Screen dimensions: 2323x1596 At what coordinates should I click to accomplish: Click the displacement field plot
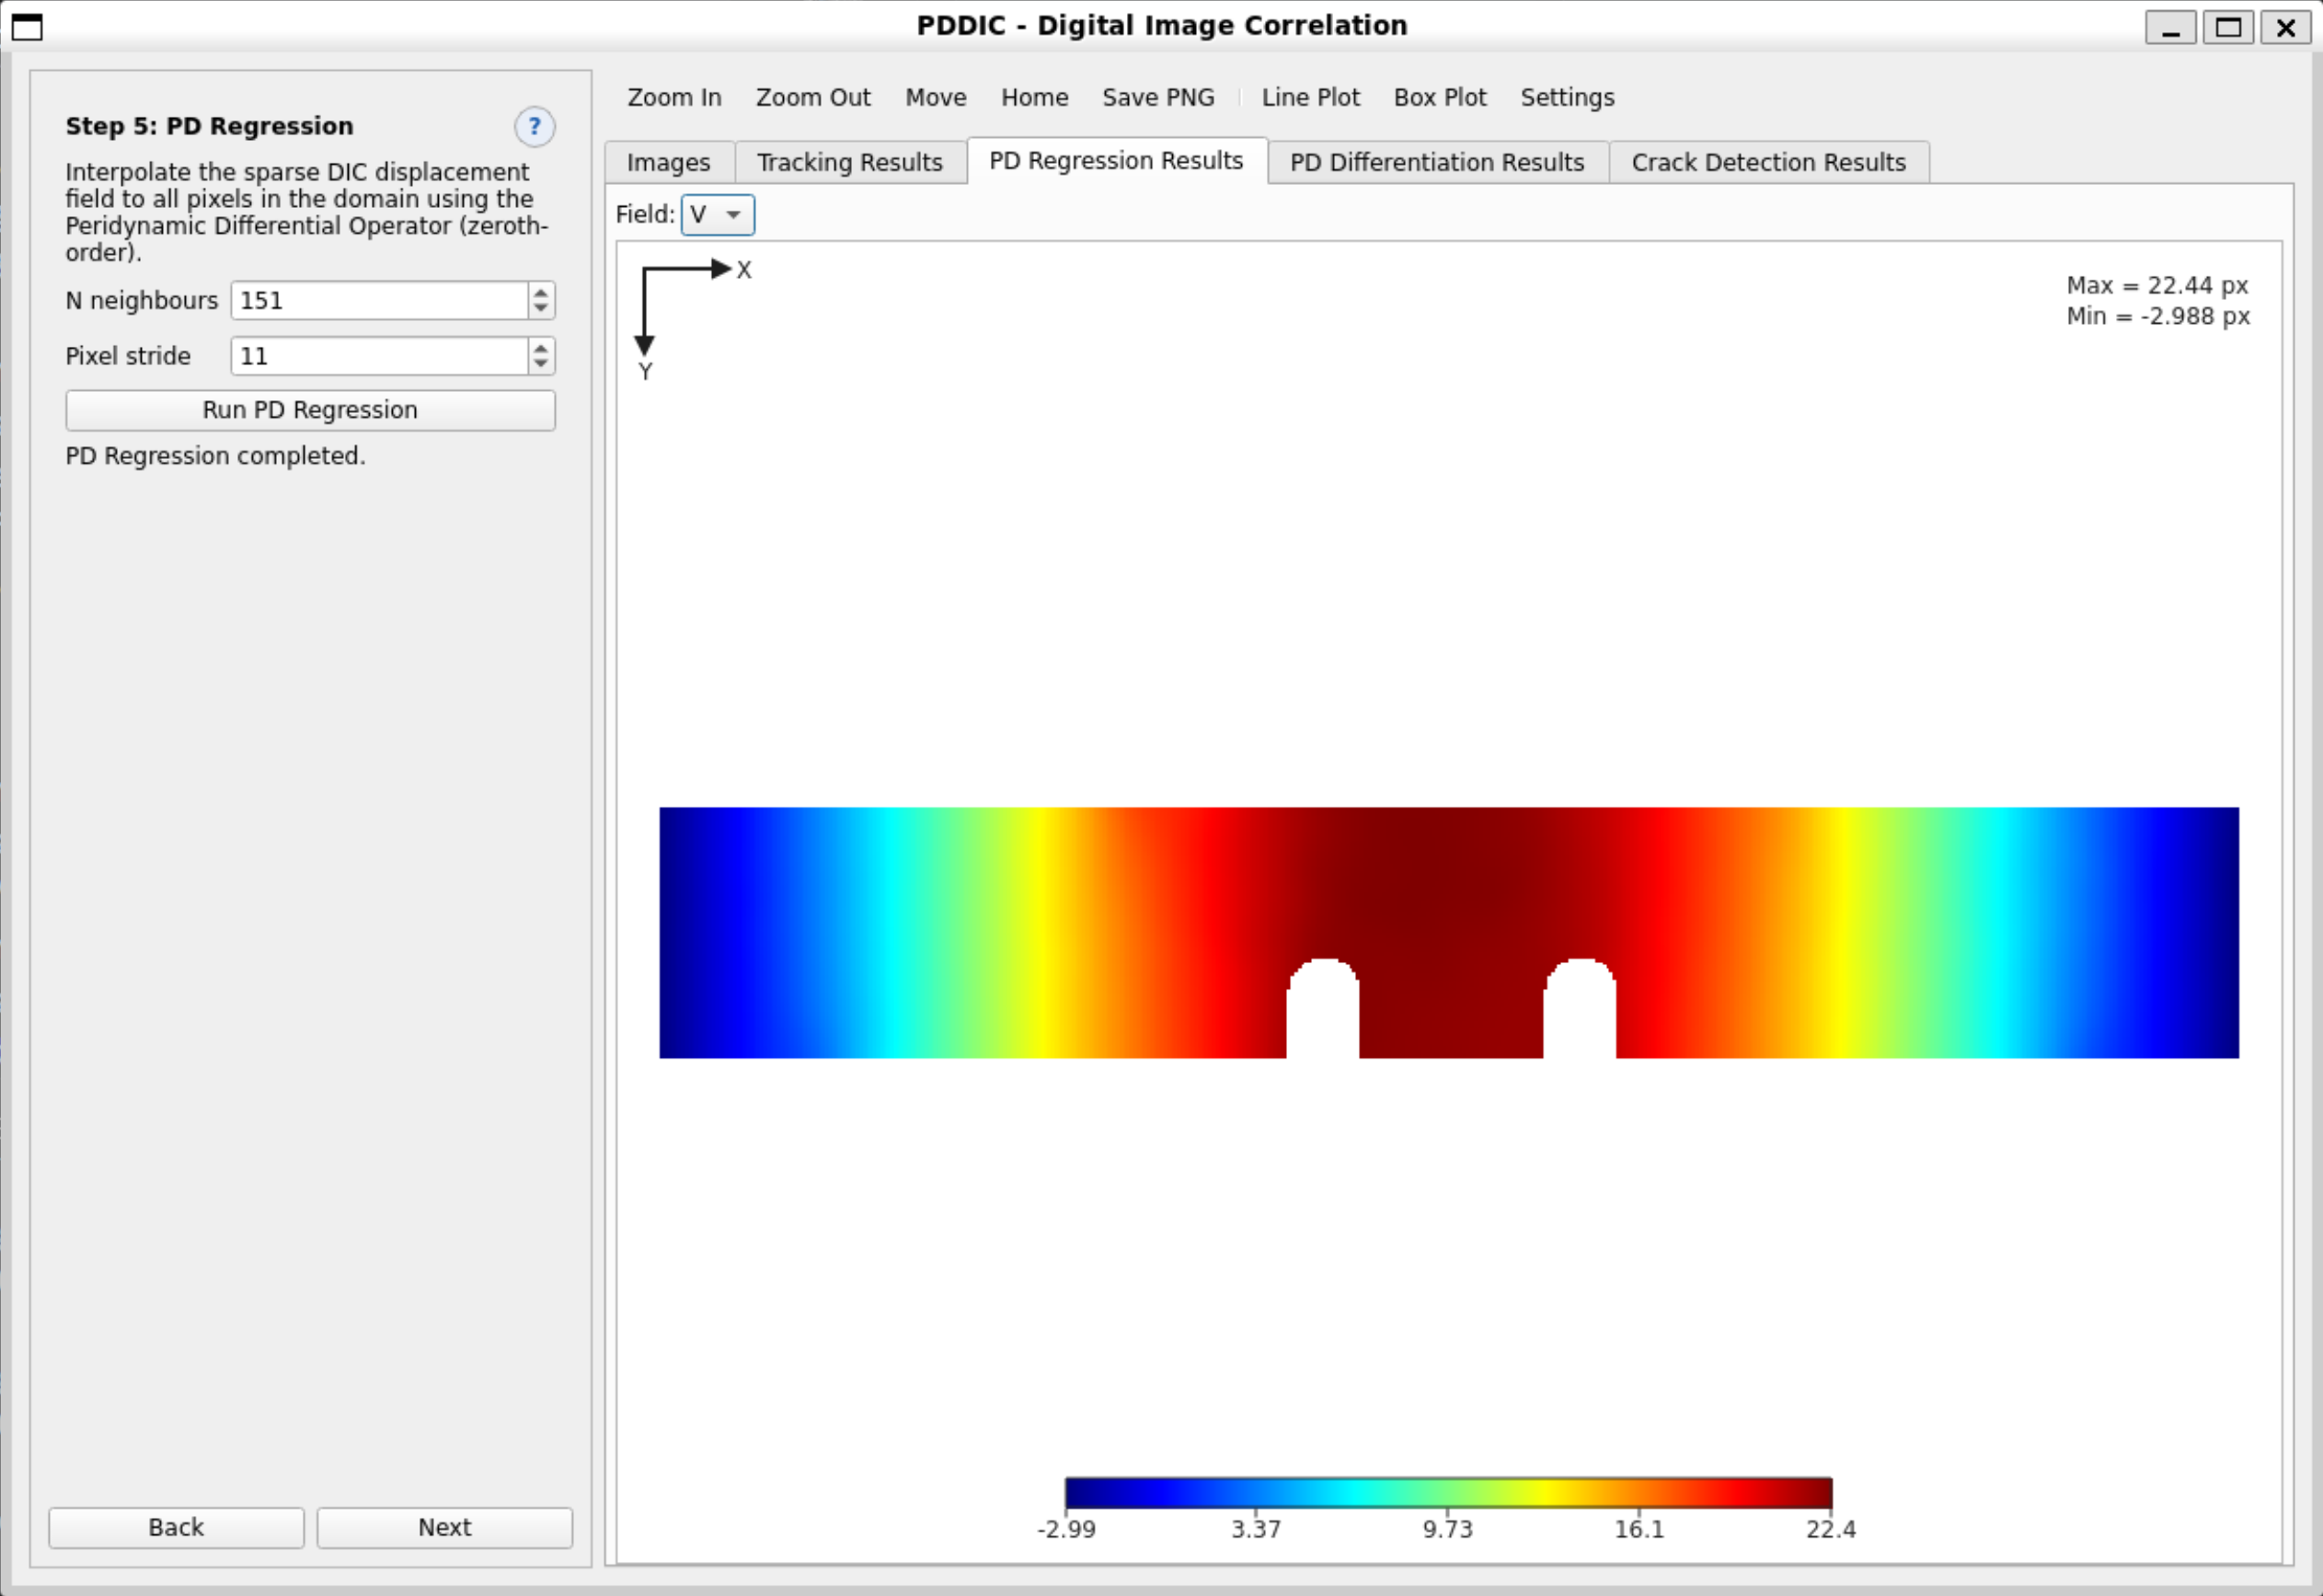[x=1448, y=932]
